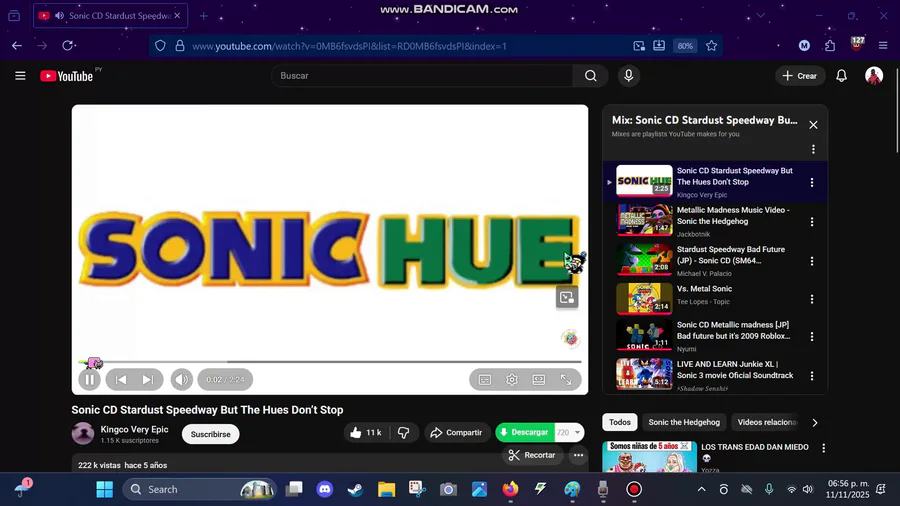The image size is (900, 506).
Task: Open browser extensions puzzle icon
Action: pyautogui.click(x=830, y=46)
